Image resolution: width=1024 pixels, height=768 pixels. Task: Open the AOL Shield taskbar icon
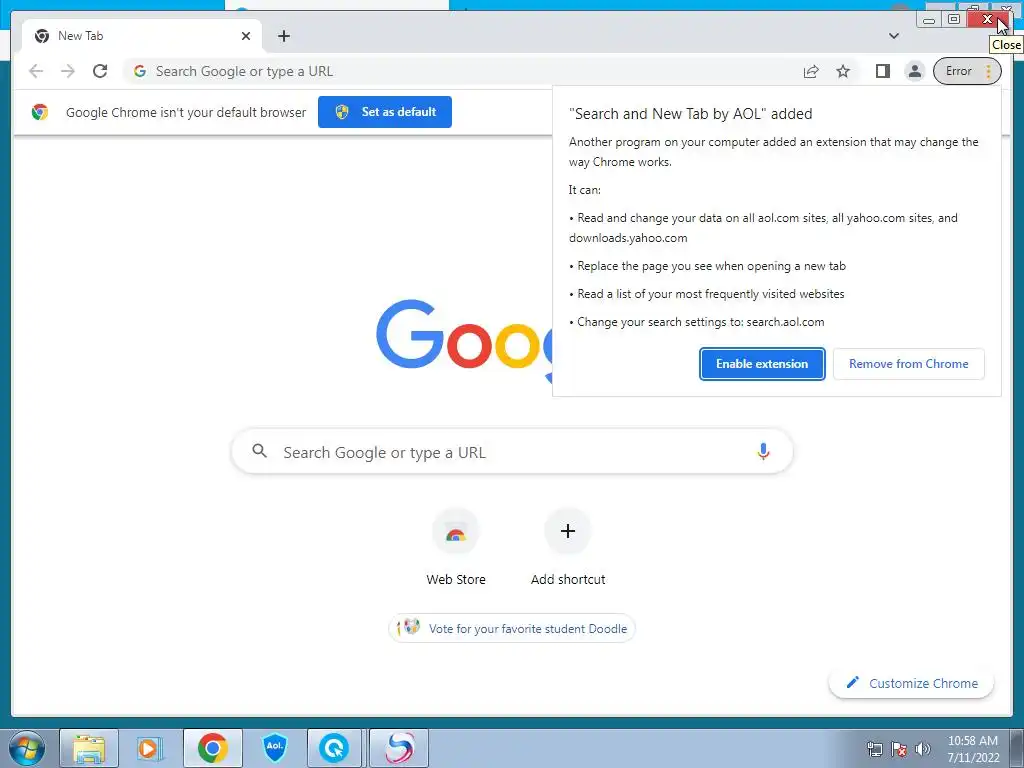(x=275, y=748)
